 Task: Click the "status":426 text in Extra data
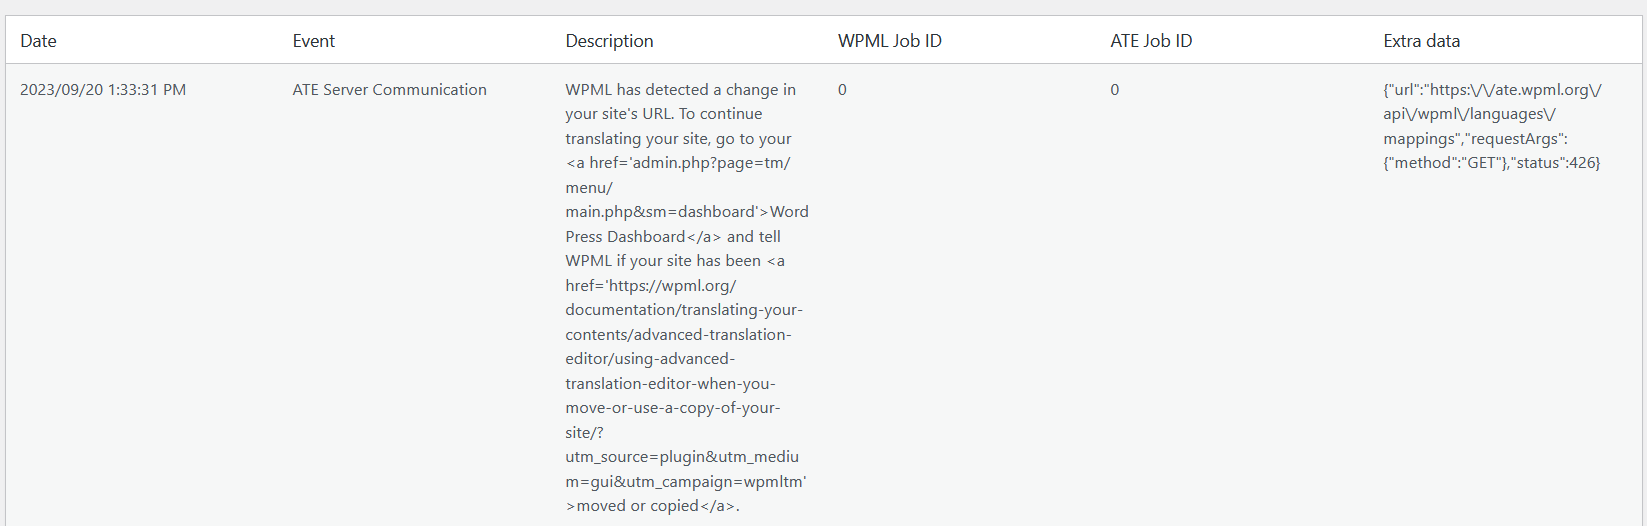(1555, 163)
